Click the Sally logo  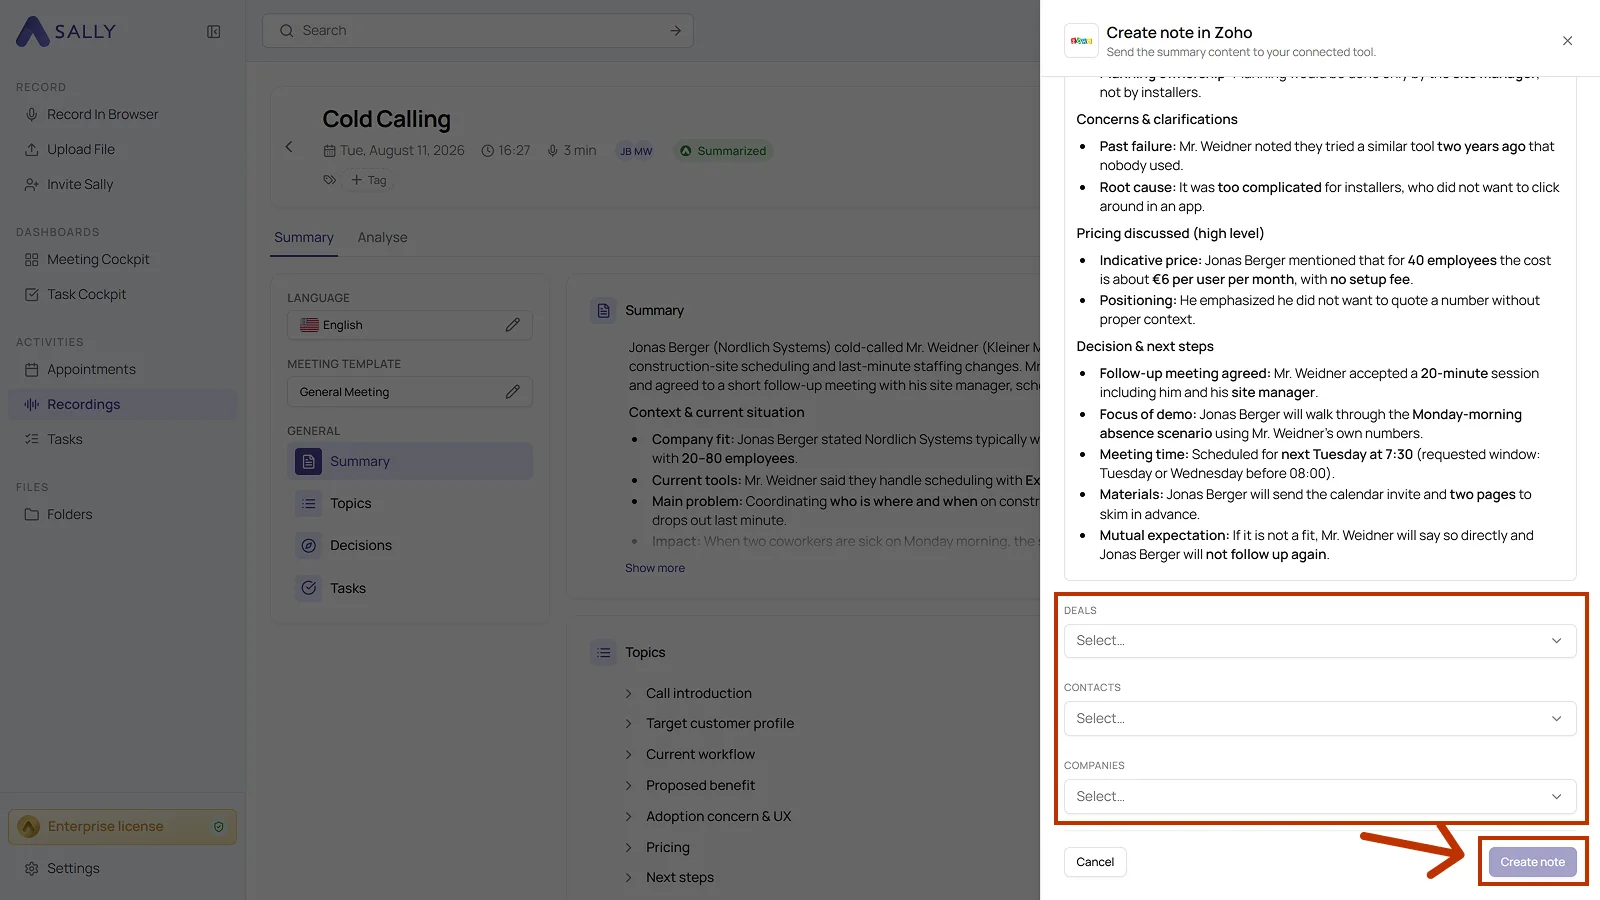[66, 31]
